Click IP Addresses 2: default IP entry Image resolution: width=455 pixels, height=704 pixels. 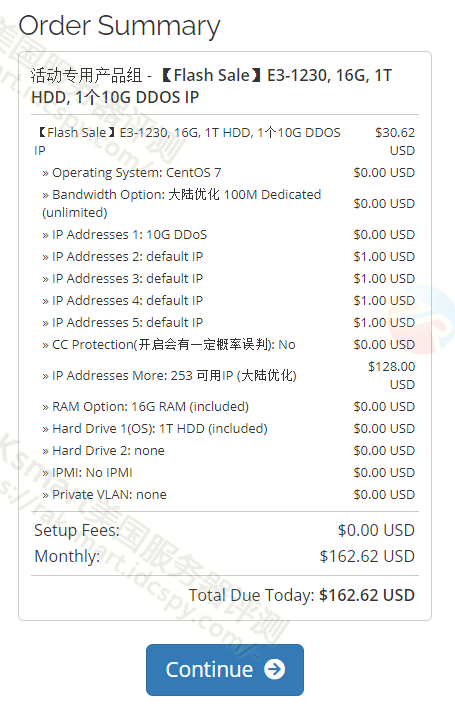122,257
